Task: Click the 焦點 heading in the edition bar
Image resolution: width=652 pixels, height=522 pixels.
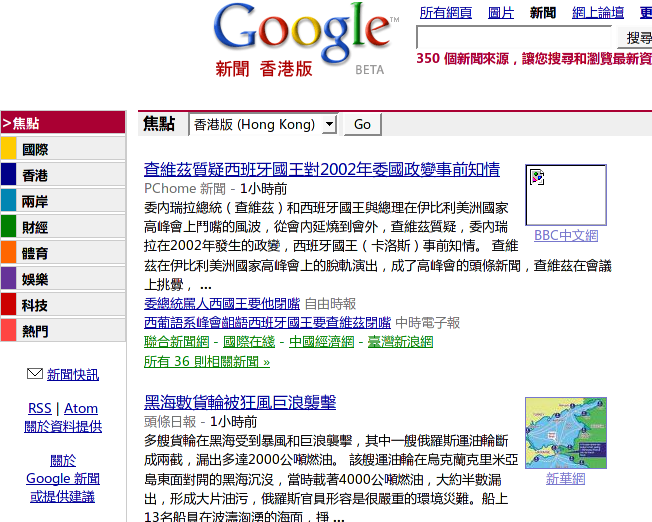Action: [x=159, y=124]
